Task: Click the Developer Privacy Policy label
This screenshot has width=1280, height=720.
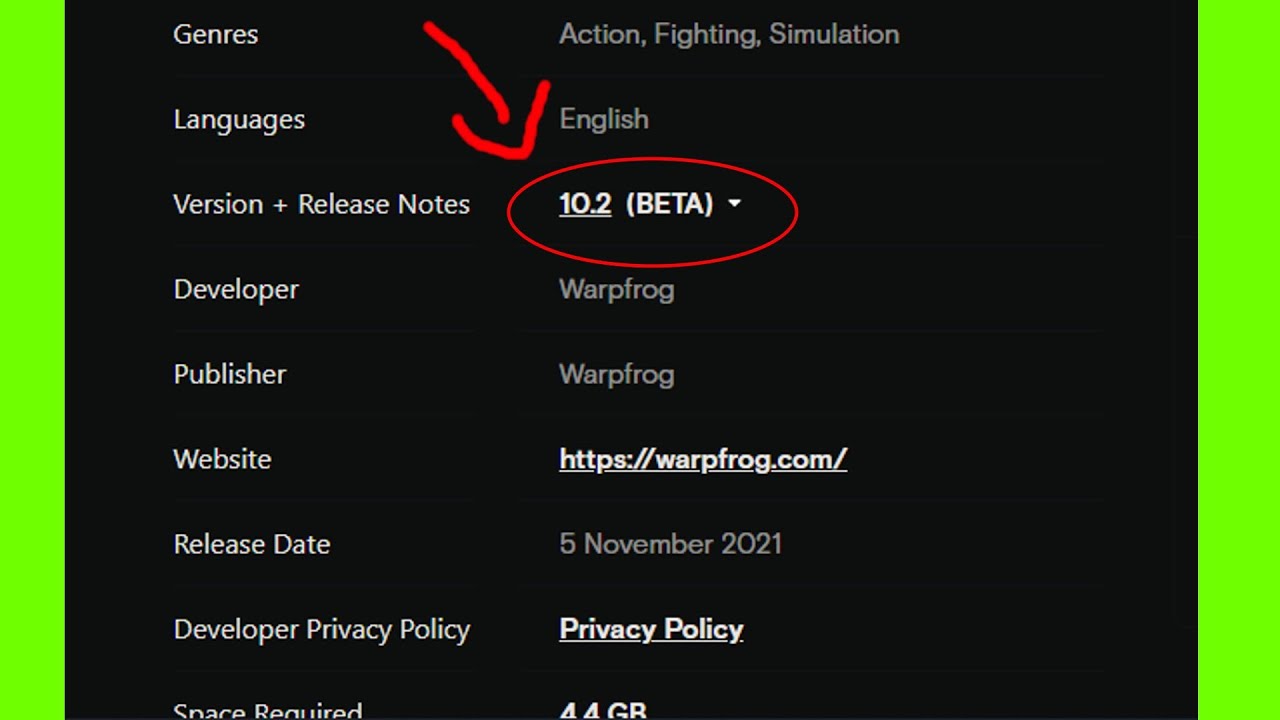Action: click(x=321, y=629)
